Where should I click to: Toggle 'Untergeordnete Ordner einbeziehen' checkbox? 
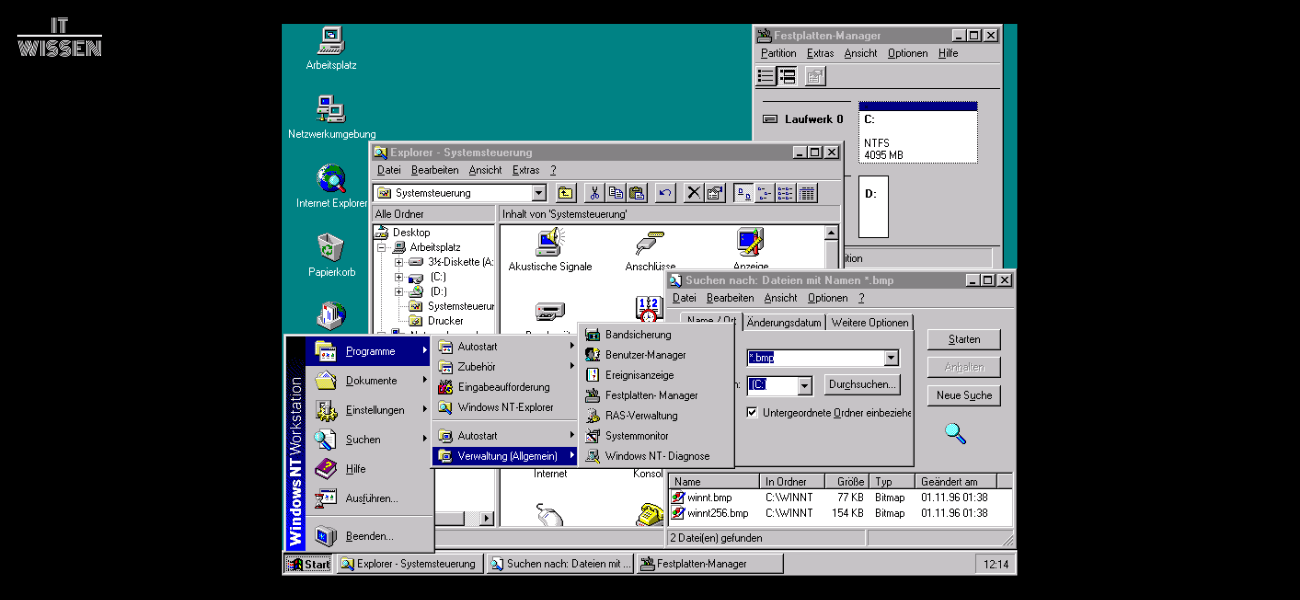(752, 412)
